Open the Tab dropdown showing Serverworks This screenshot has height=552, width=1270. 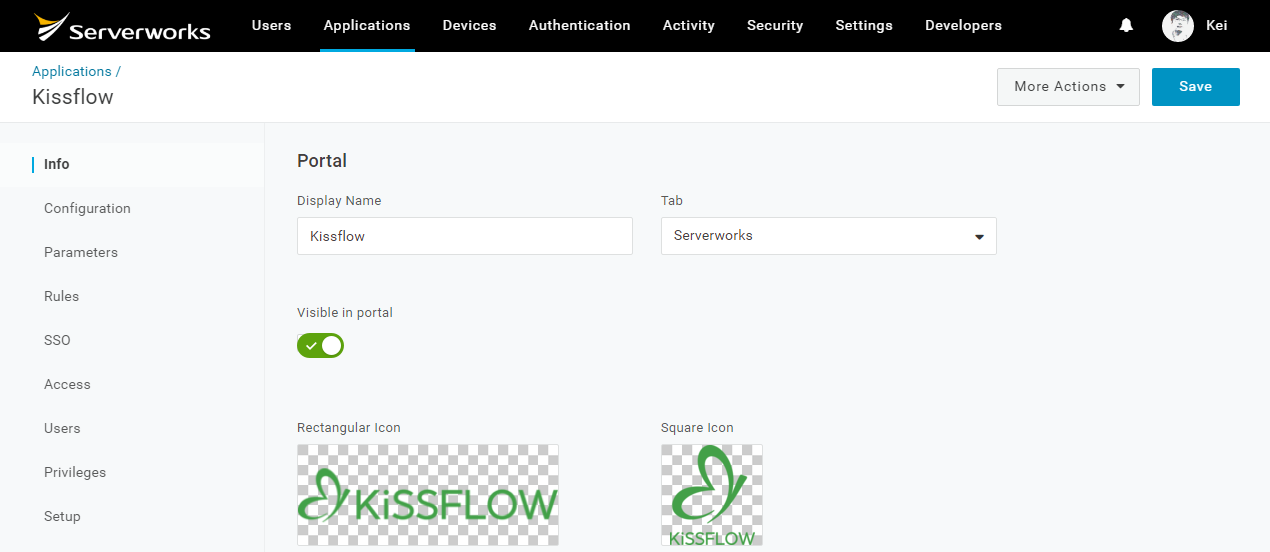click(x=829, y=236)
